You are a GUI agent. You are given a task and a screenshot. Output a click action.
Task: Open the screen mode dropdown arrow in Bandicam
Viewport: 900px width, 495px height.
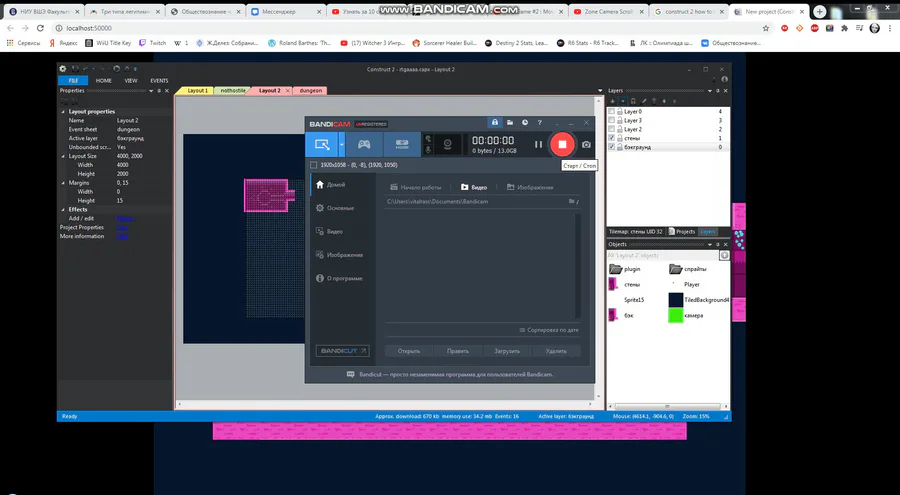tap(342, 145)
